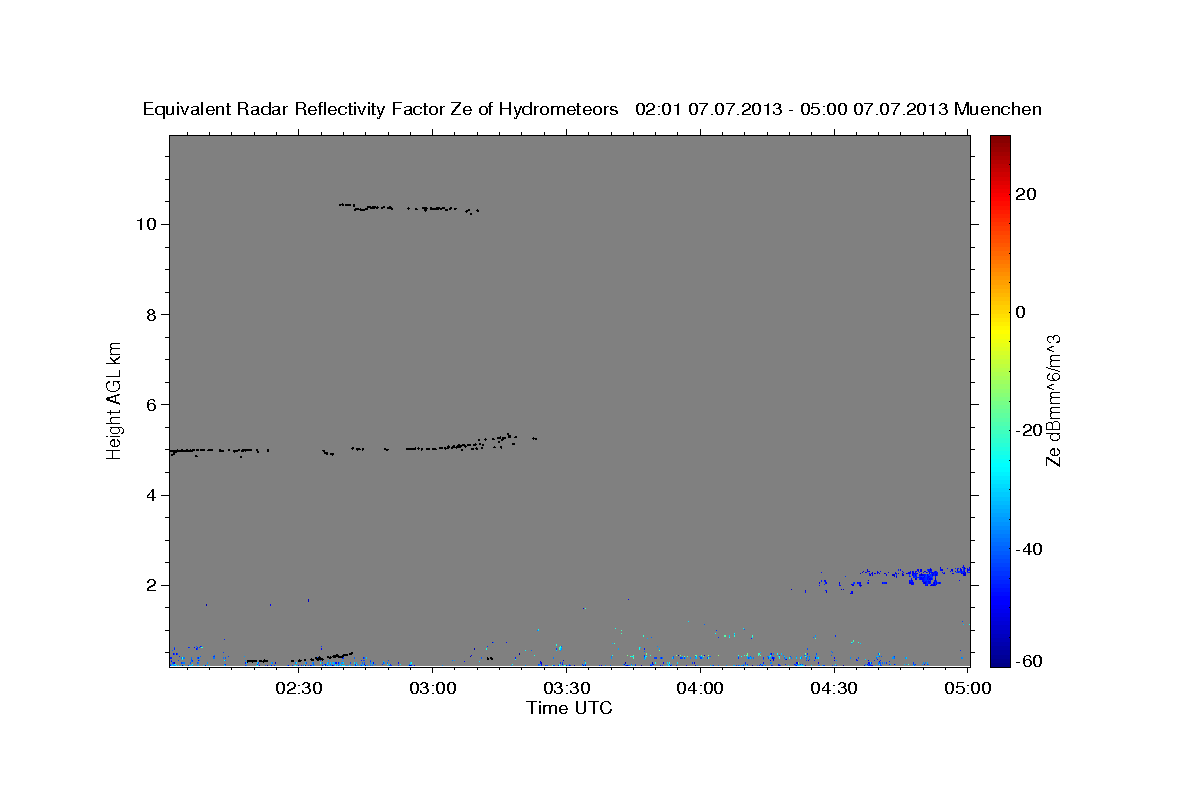Click the black echo layer near 5 km
This screenshot has width=1200, height=800.
(353, 446)
